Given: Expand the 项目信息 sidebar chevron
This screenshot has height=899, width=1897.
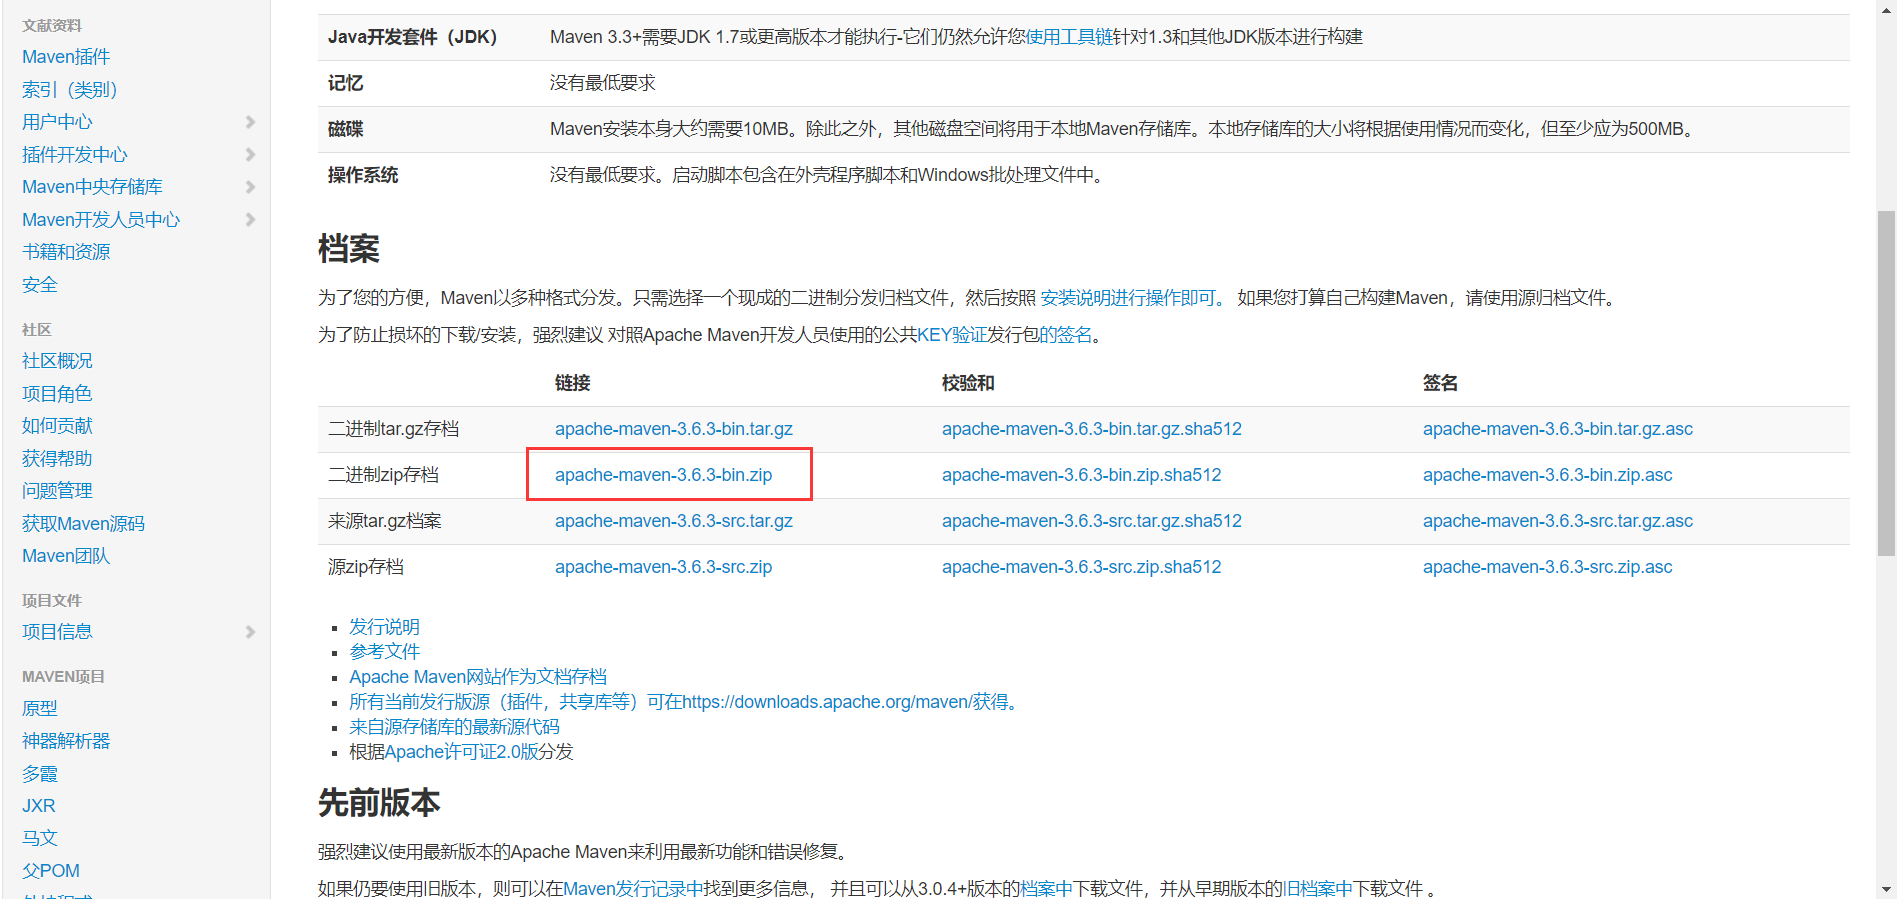Looking at the screenshot, I should coord(250,632).
